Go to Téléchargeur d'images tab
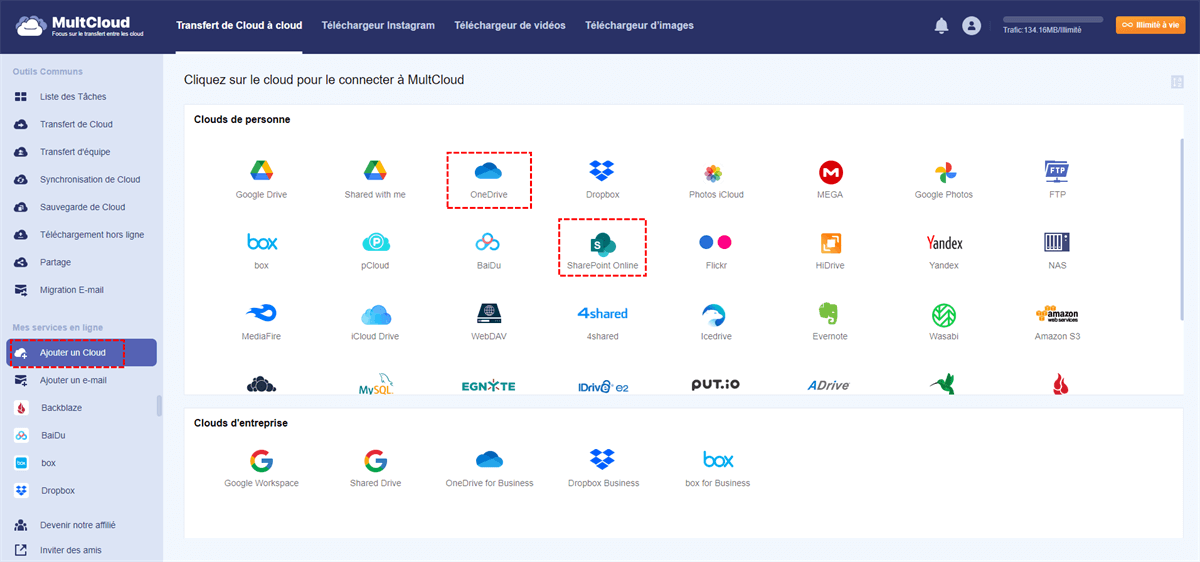This screenshot has width=1200, height=562. 639,25
